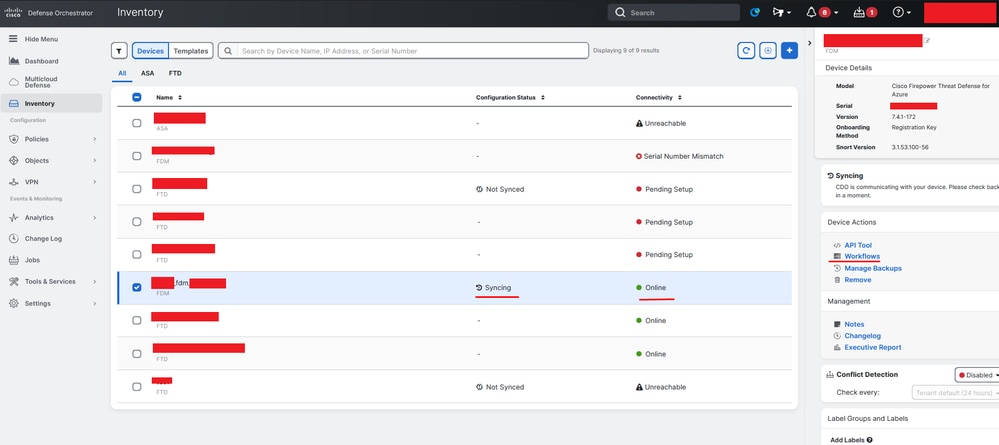Check the last FTD Unreachable row
The width and height of the screenshot is (999, 445).
[136, 387]
